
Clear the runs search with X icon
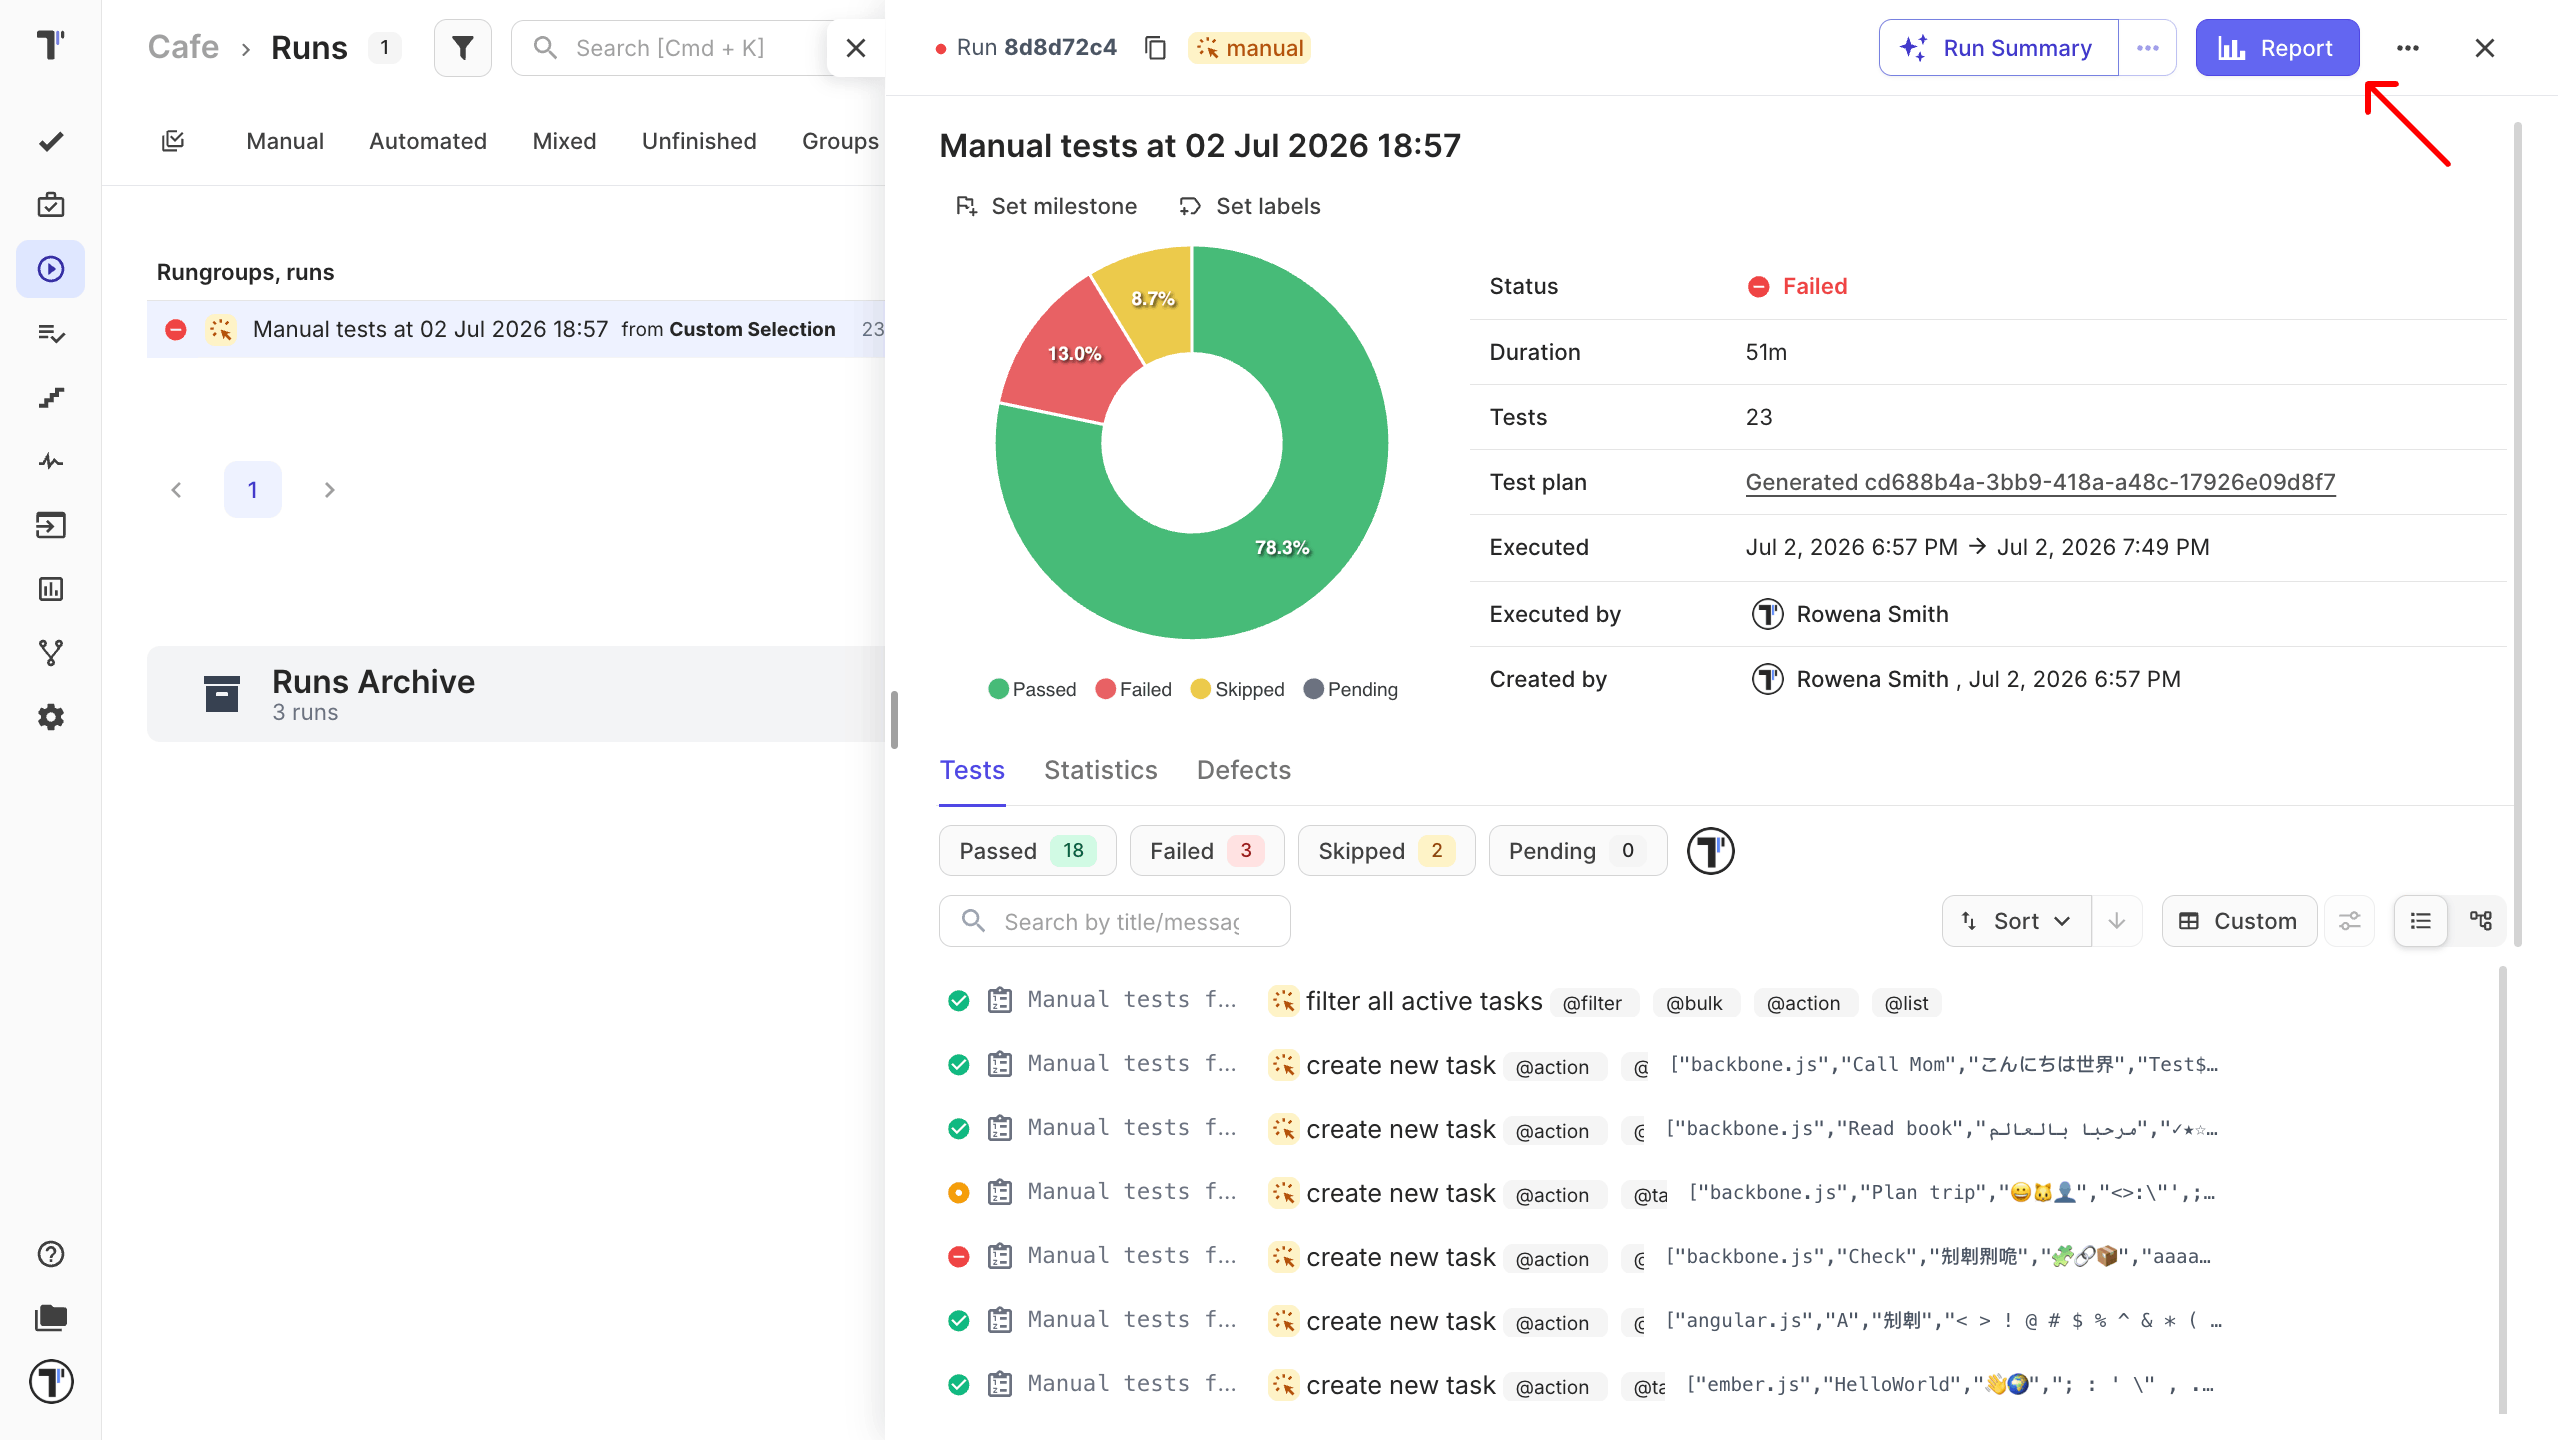pos(856,48)
